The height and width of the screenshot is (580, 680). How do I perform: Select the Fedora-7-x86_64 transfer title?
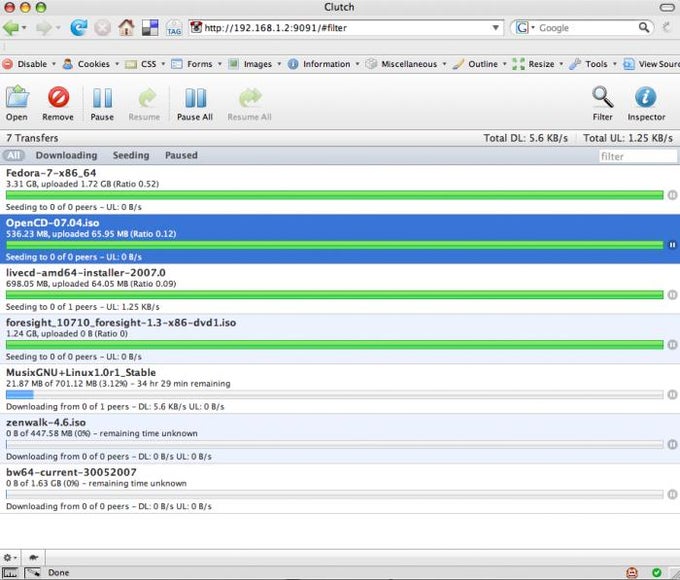click(51, 173)
